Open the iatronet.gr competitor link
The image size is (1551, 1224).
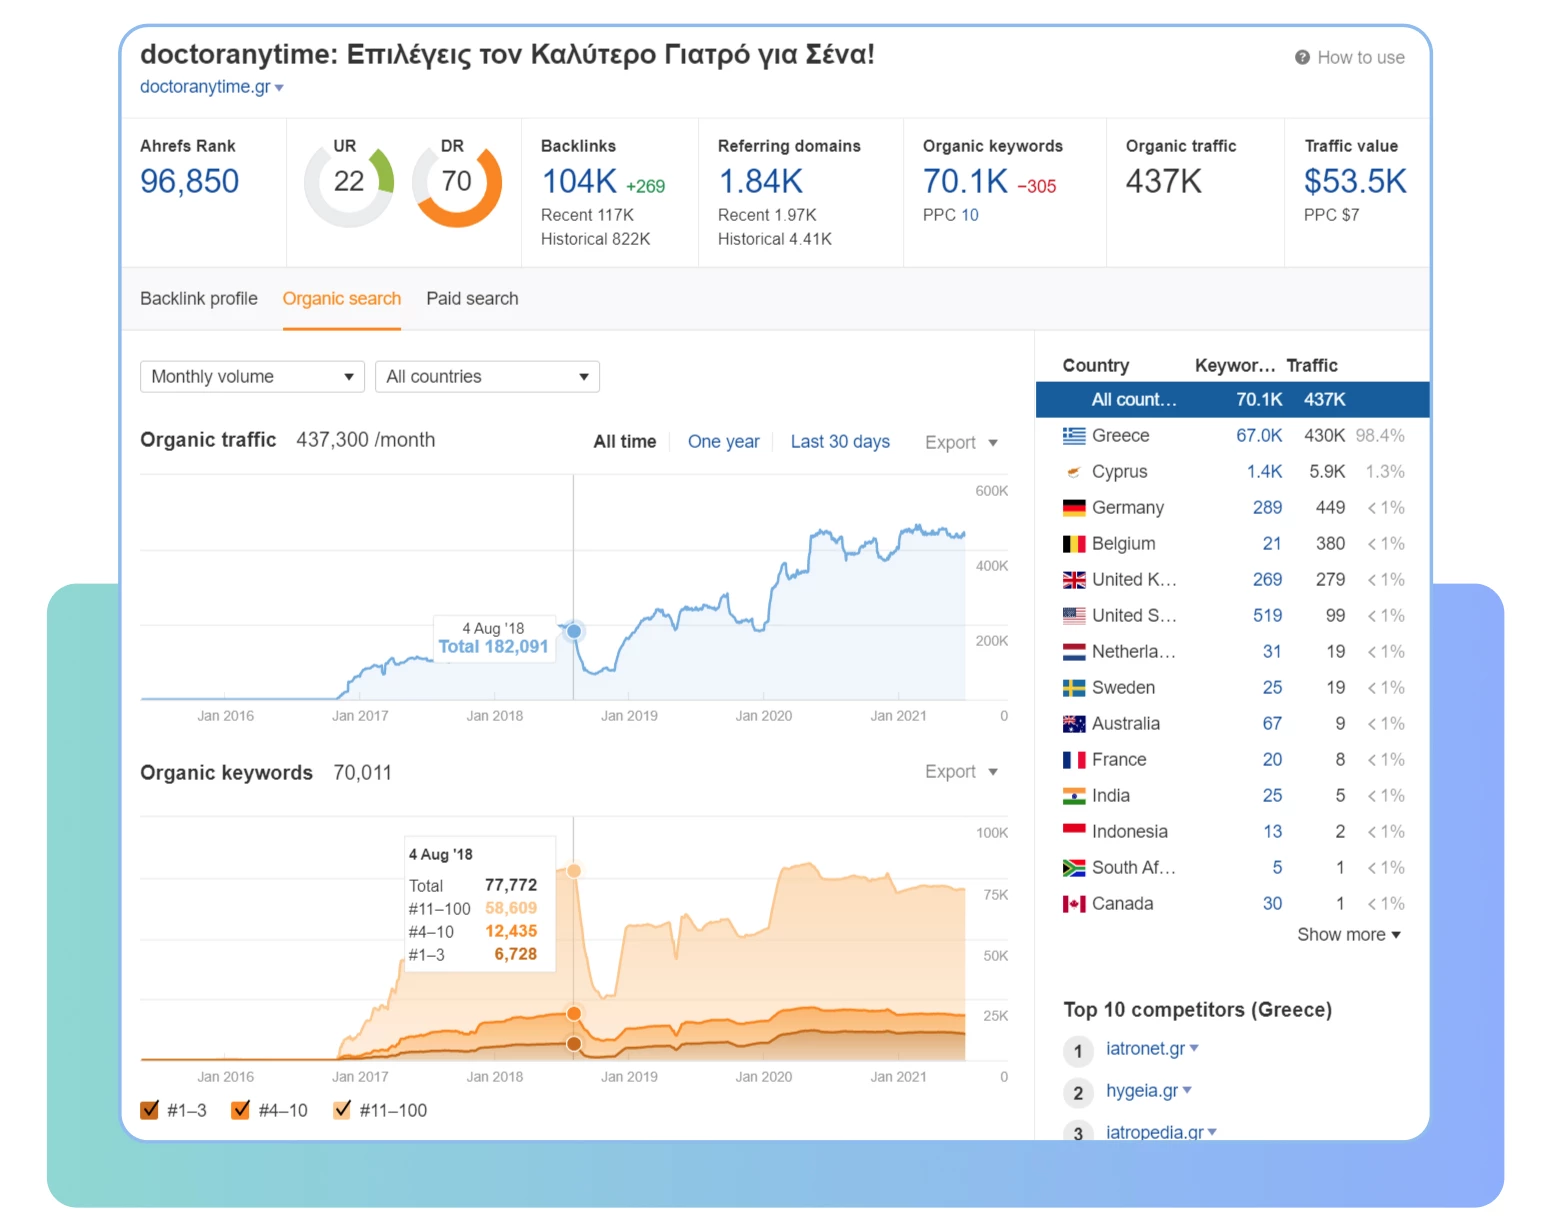[x=1145, y=1049]
